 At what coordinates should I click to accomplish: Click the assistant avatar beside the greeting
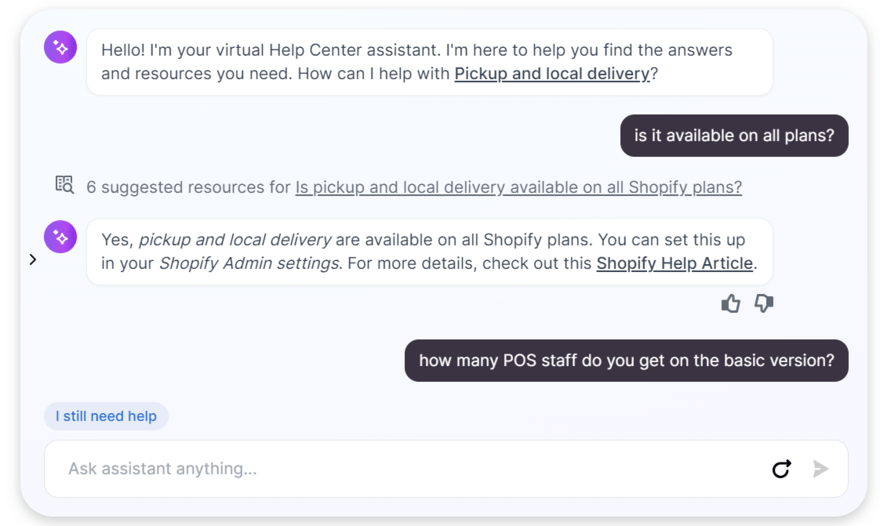[x=61, y=47]
